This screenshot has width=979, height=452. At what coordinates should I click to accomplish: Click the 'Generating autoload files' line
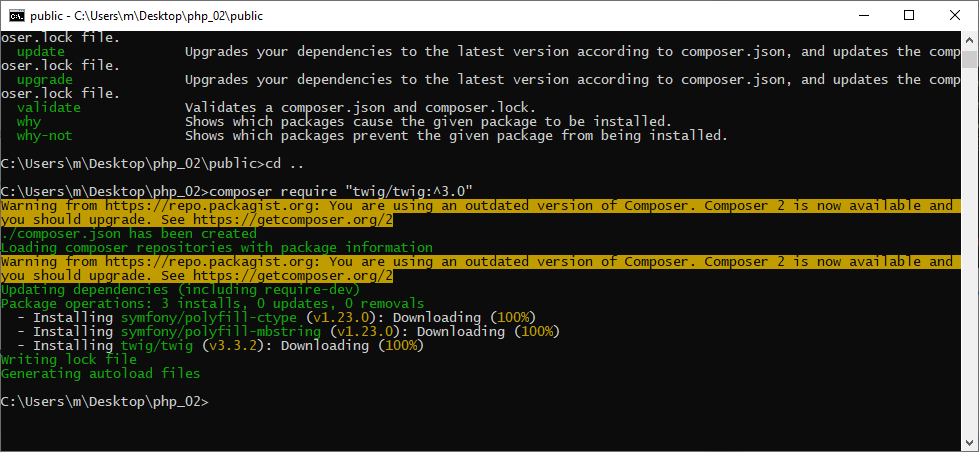tap(100, 373)
